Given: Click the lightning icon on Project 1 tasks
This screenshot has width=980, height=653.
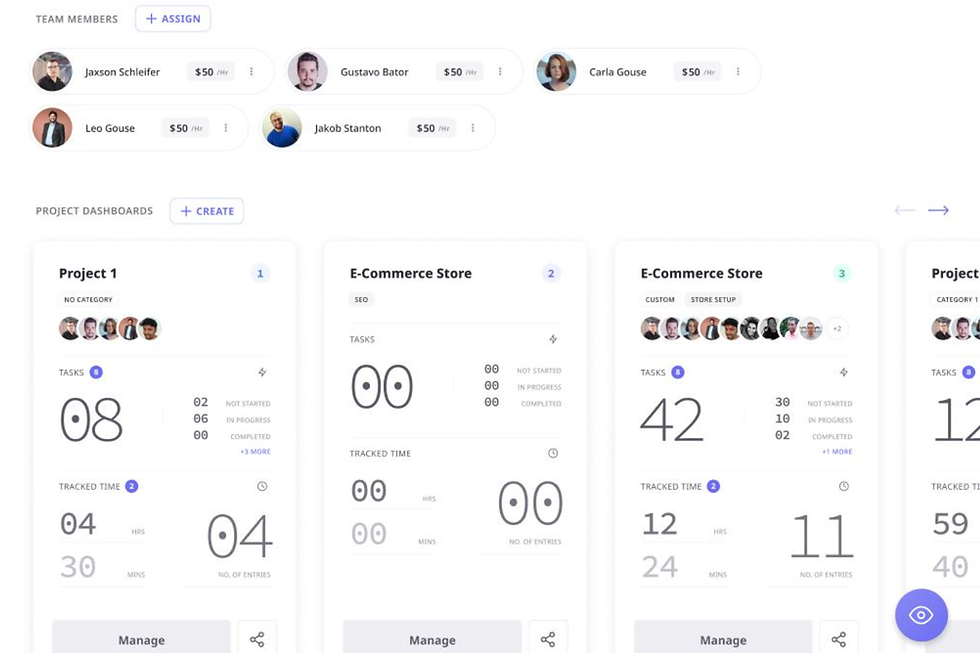Looking at the screenshot, I should tap(261, 372).
